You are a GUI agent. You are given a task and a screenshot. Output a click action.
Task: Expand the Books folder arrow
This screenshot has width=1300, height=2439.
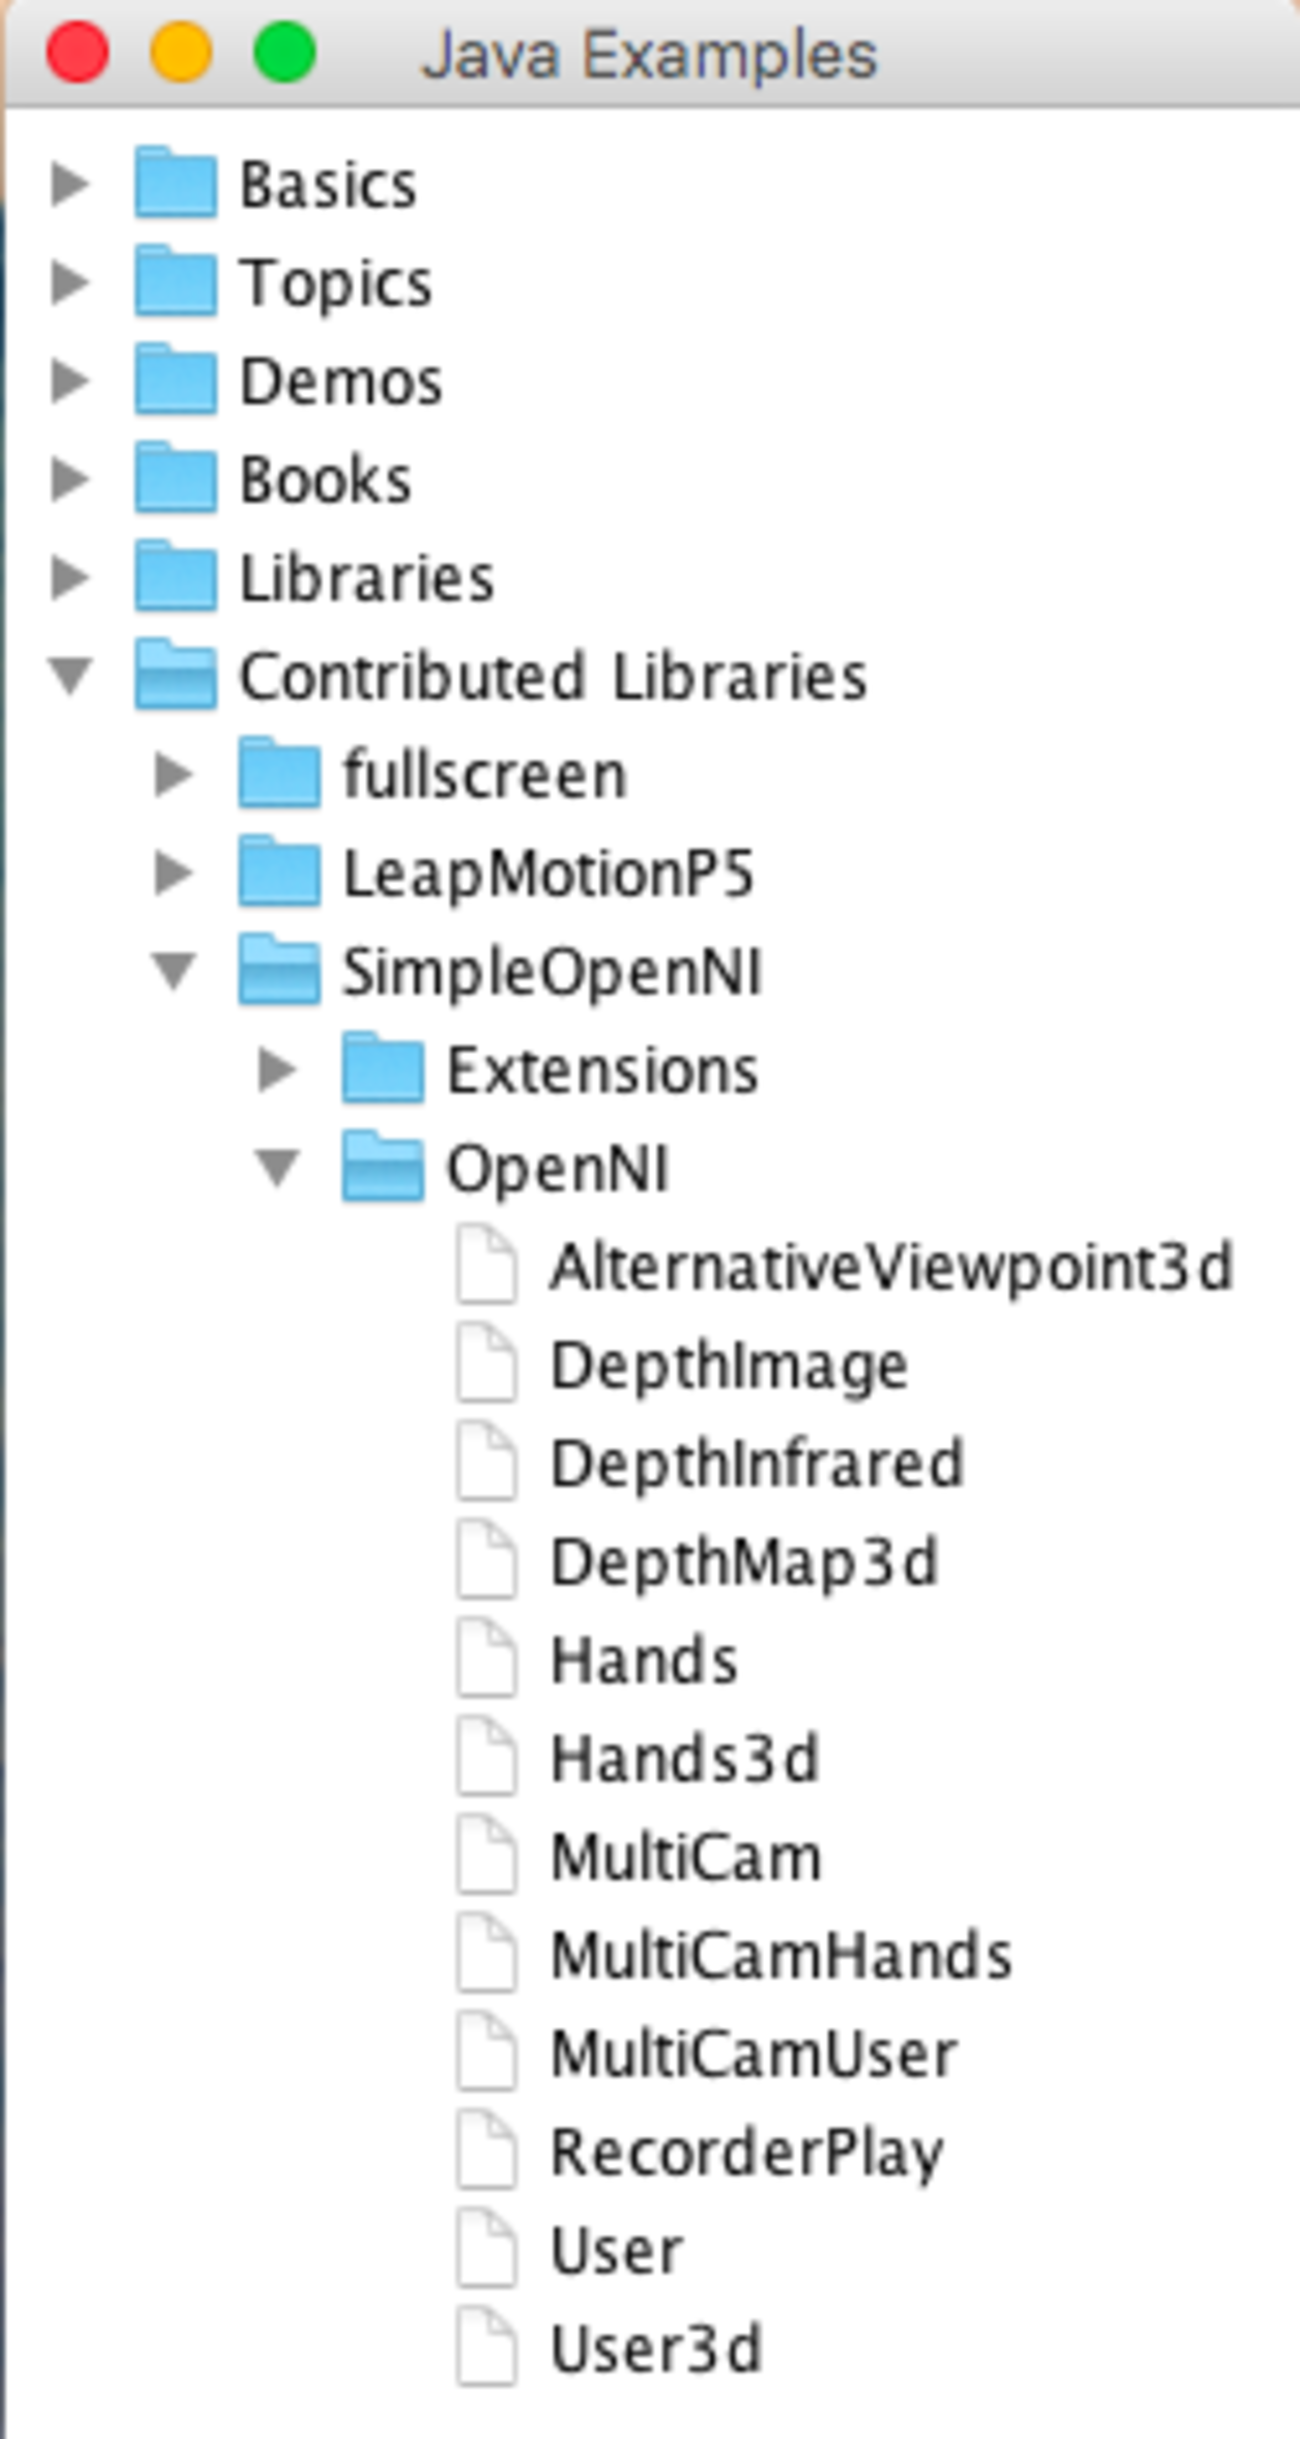(70, 479)
